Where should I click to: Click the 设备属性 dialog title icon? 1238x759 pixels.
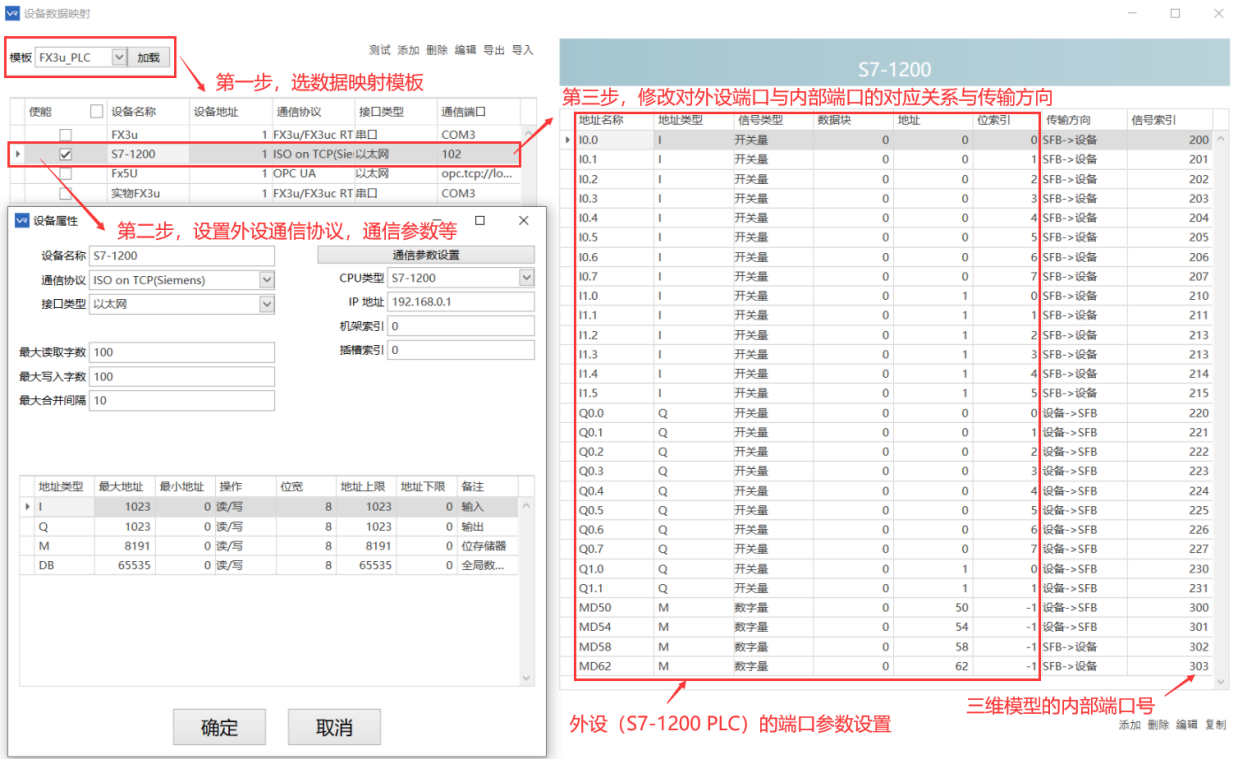[22, 221]
